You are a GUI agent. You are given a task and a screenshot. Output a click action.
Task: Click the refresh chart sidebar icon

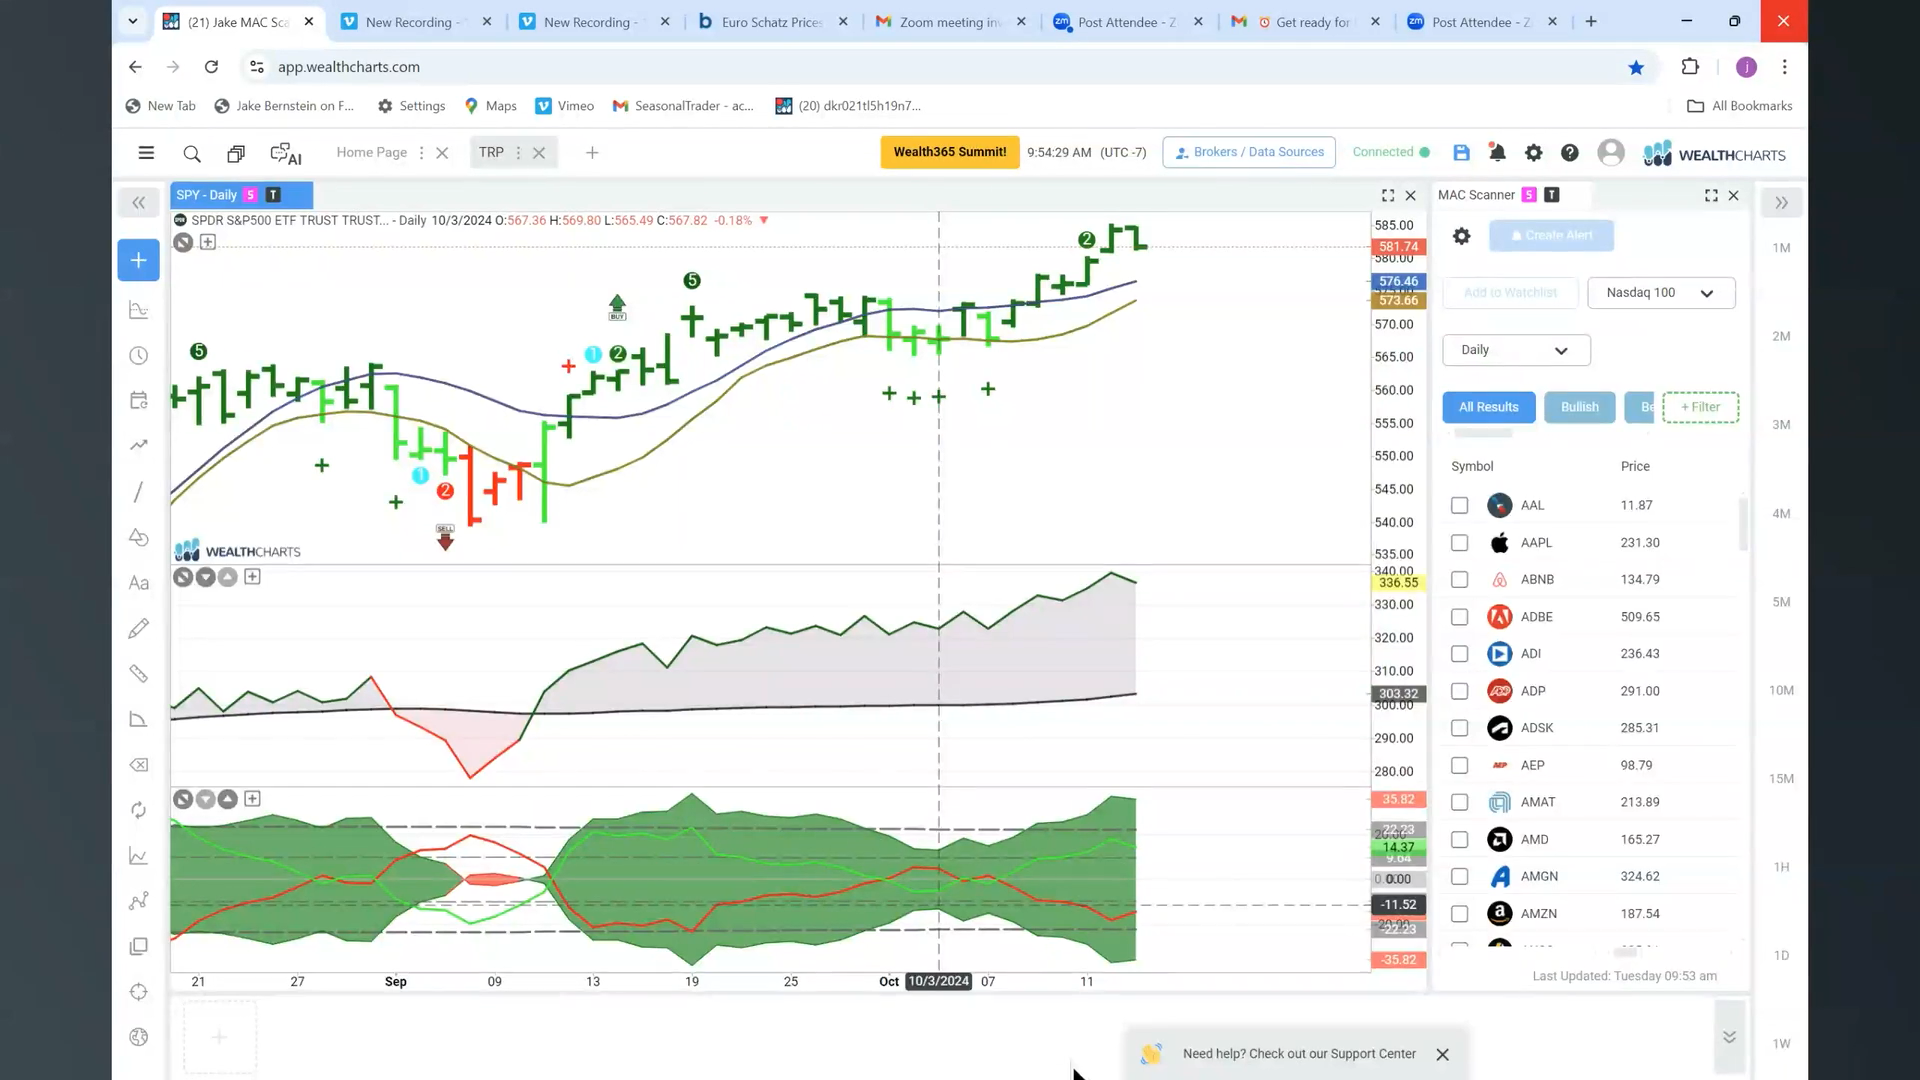coord(139,810)
